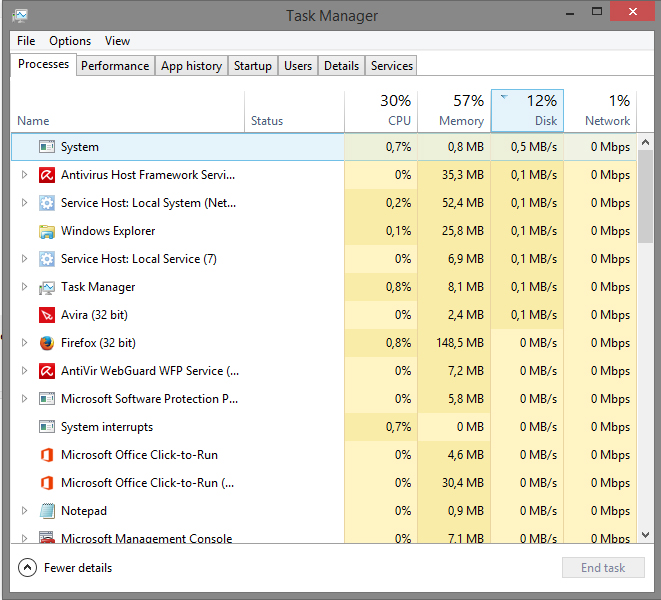The image size is (661, 600).
Task: Switch to the Performance tab
Action: click(x=115, y=66)
